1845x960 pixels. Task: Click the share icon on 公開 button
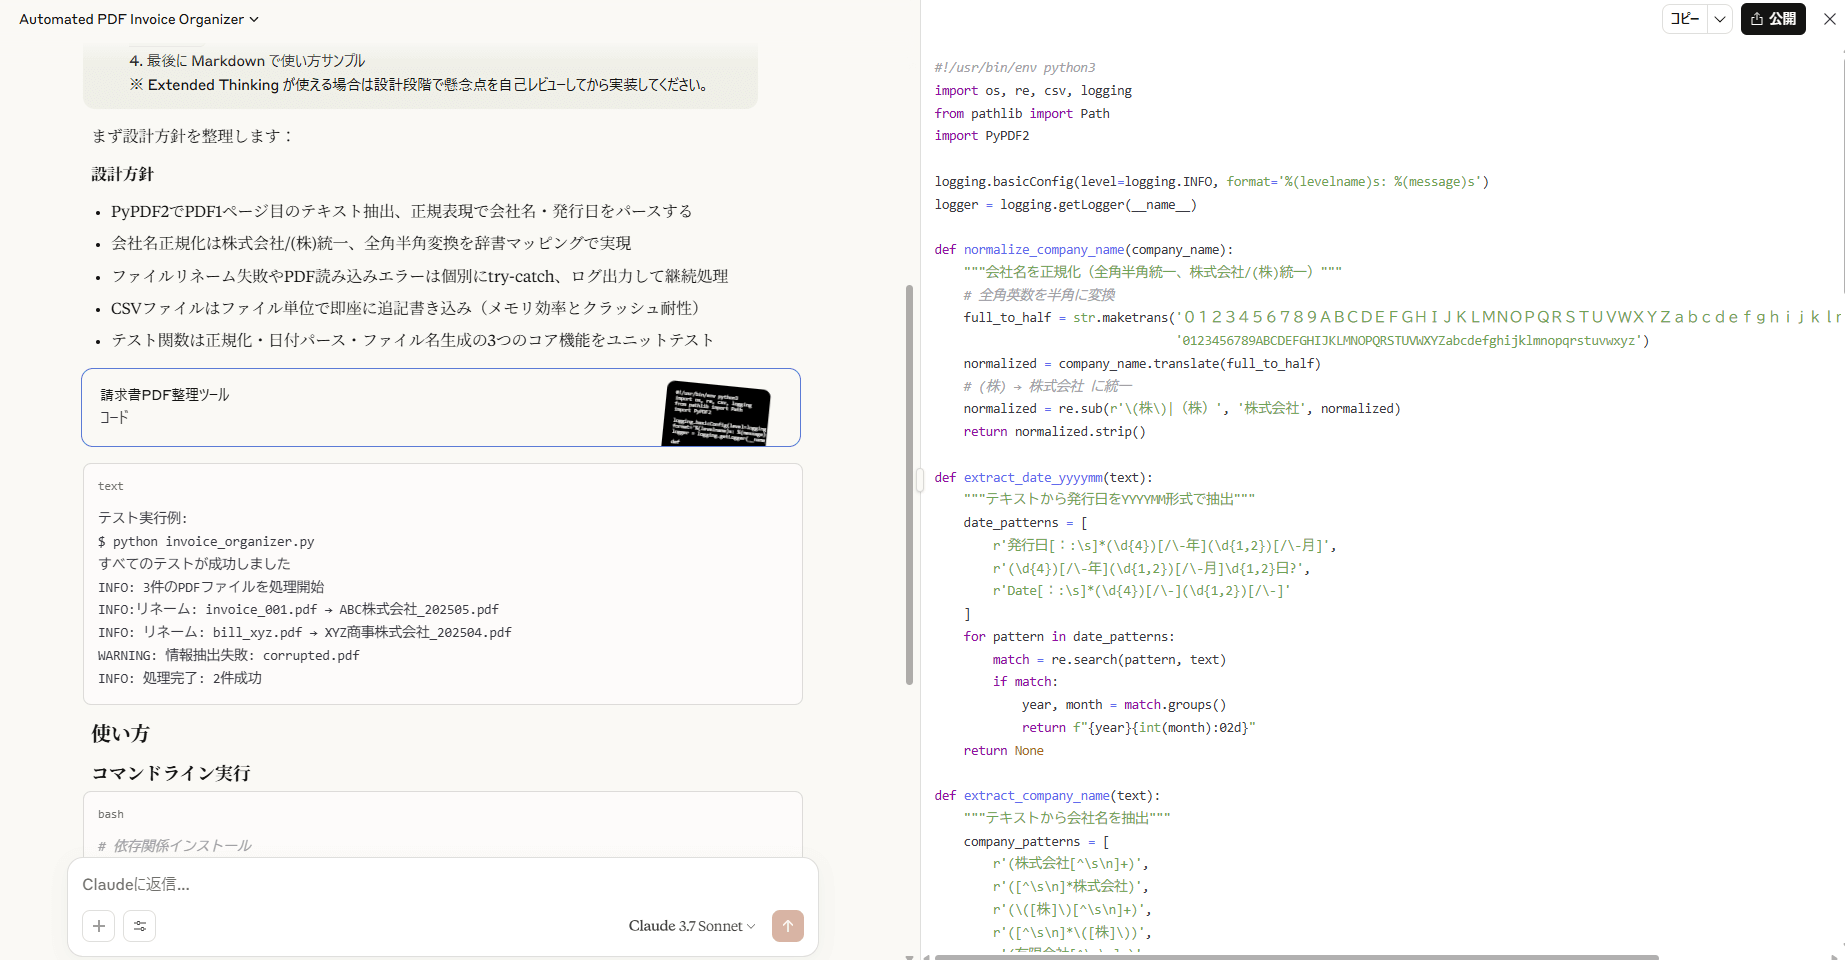click(1757, 19)
